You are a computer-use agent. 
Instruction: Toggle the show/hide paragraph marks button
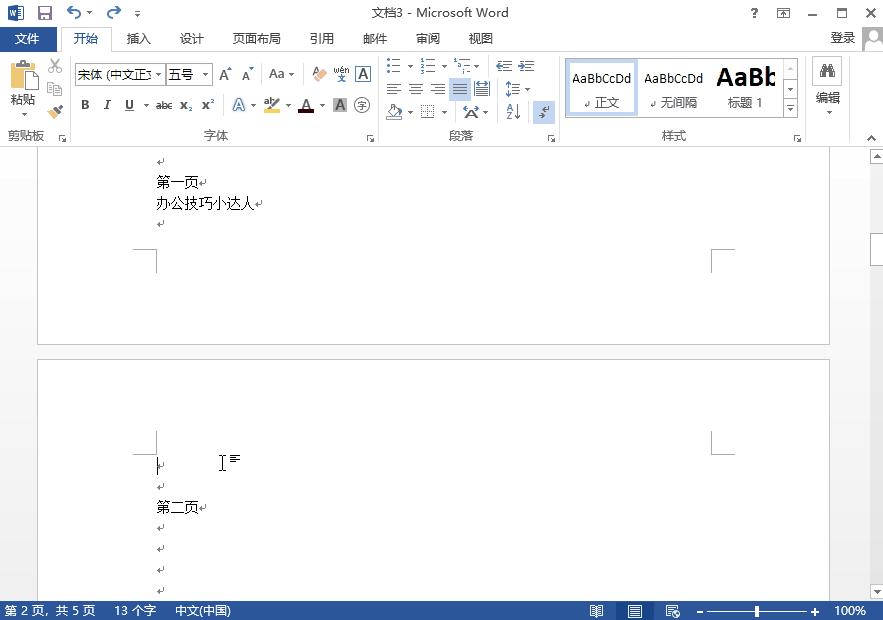[544, 111]
